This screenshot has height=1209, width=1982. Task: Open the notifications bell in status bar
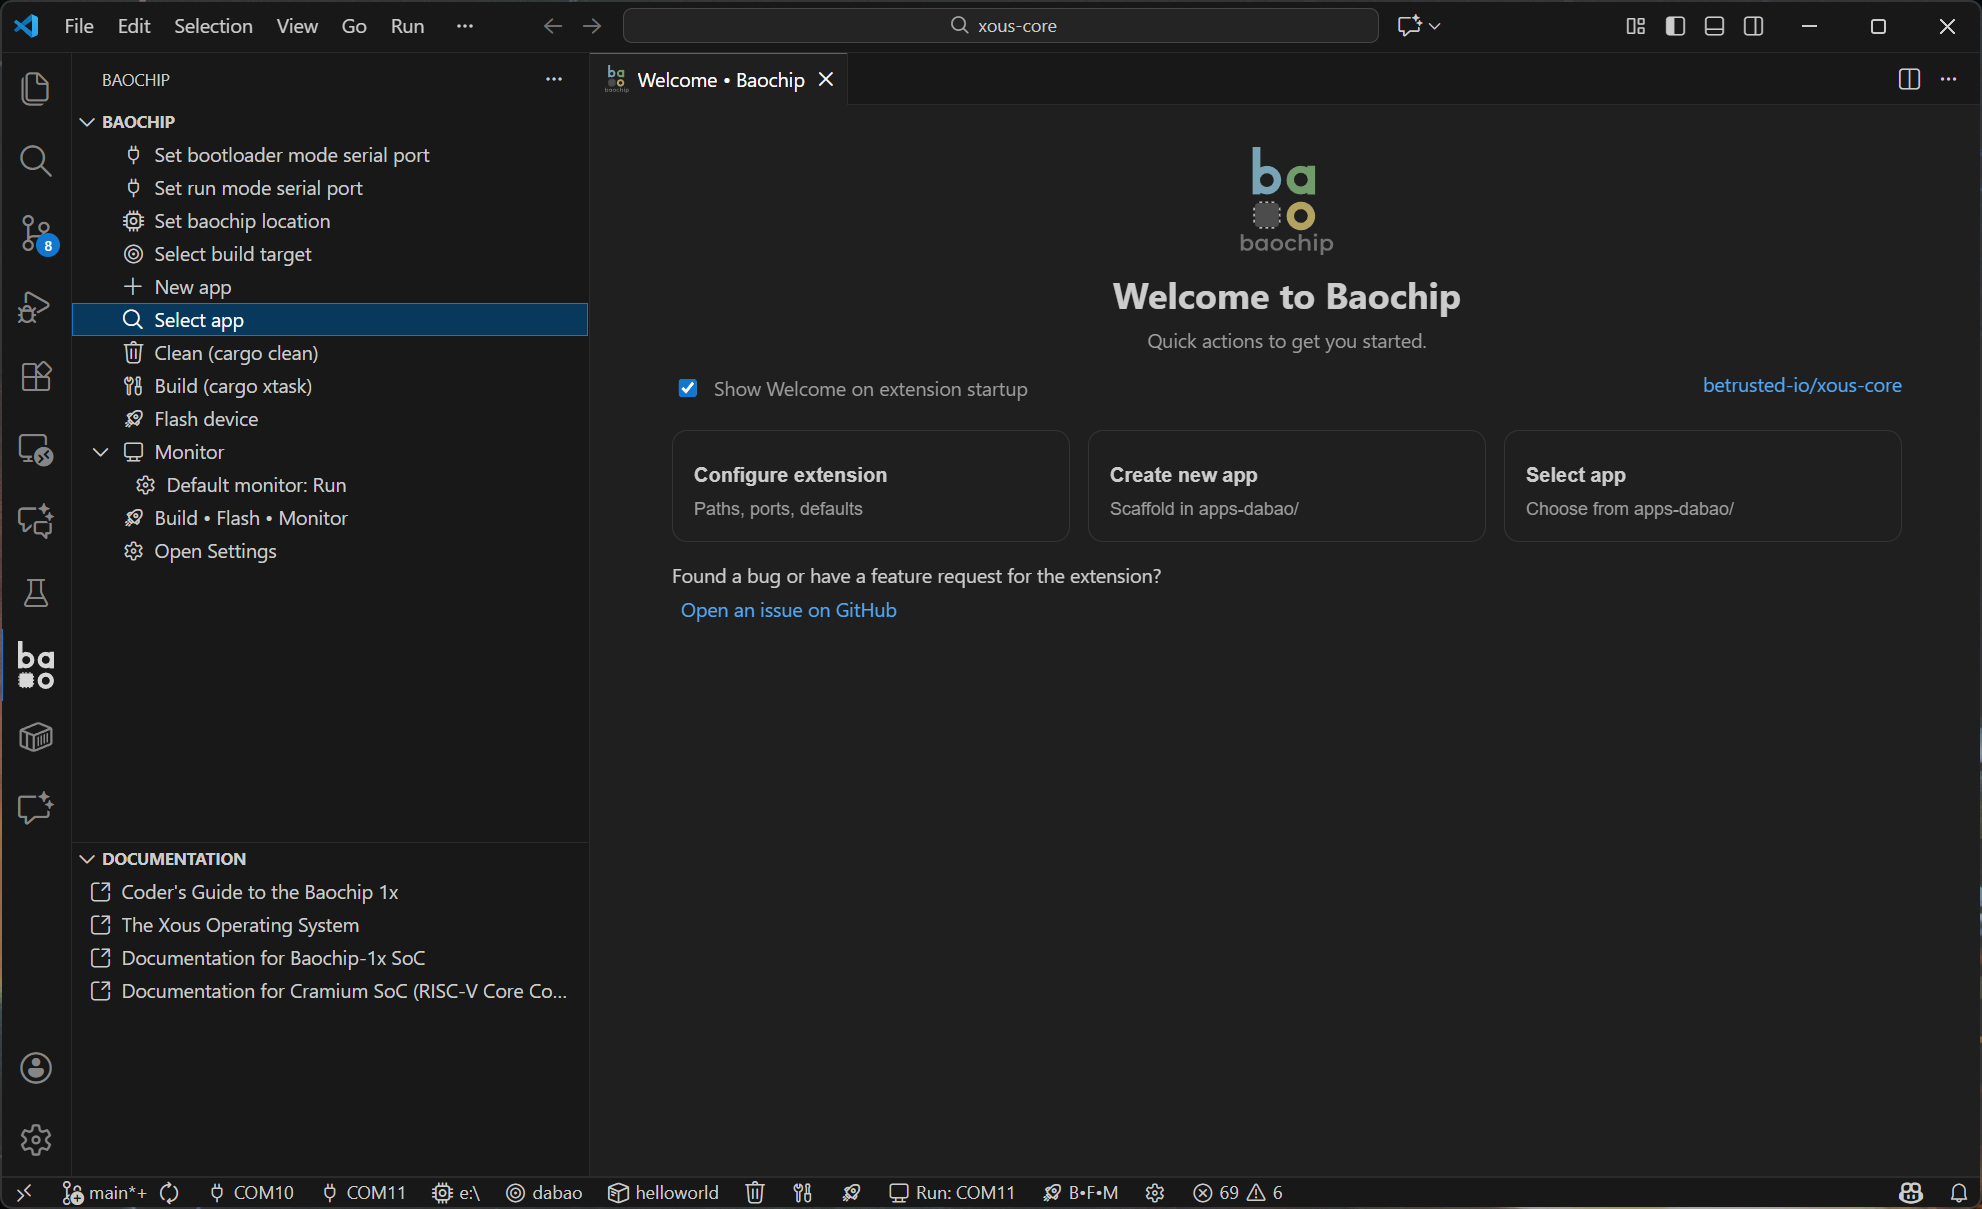[x=1958, y=1192]
